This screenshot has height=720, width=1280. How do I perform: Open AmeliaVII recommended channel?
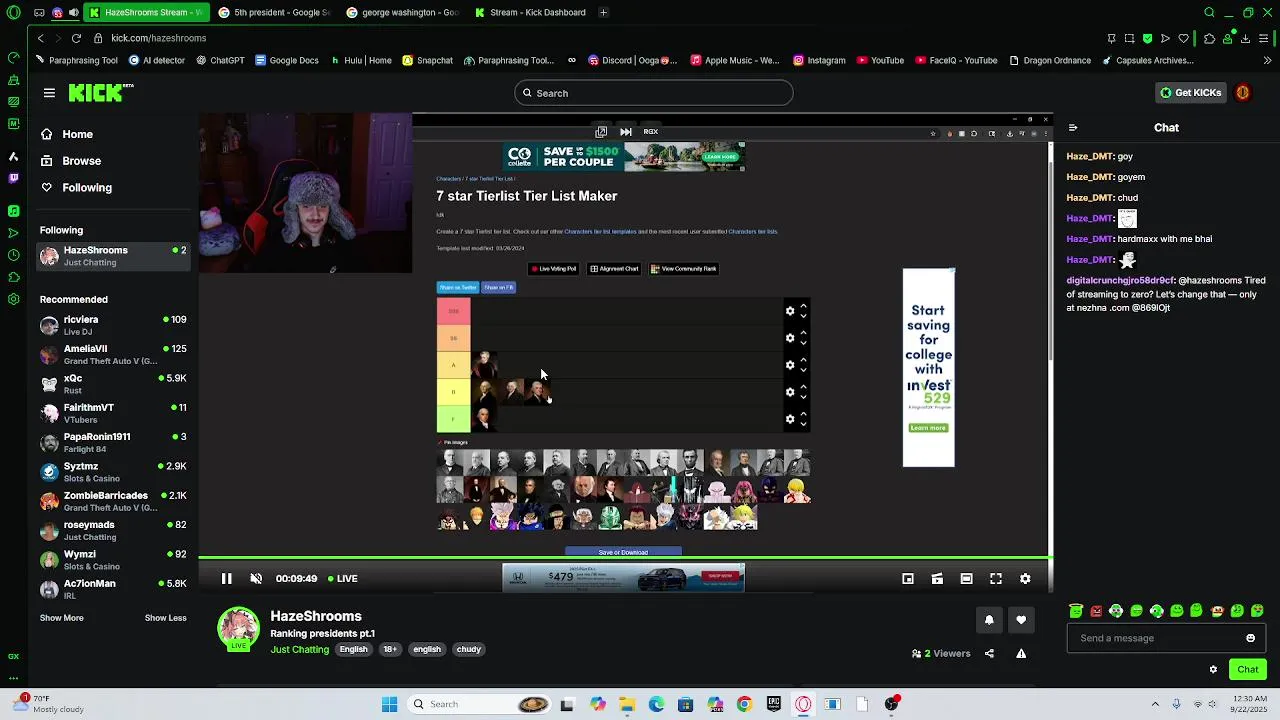point(114,354)
